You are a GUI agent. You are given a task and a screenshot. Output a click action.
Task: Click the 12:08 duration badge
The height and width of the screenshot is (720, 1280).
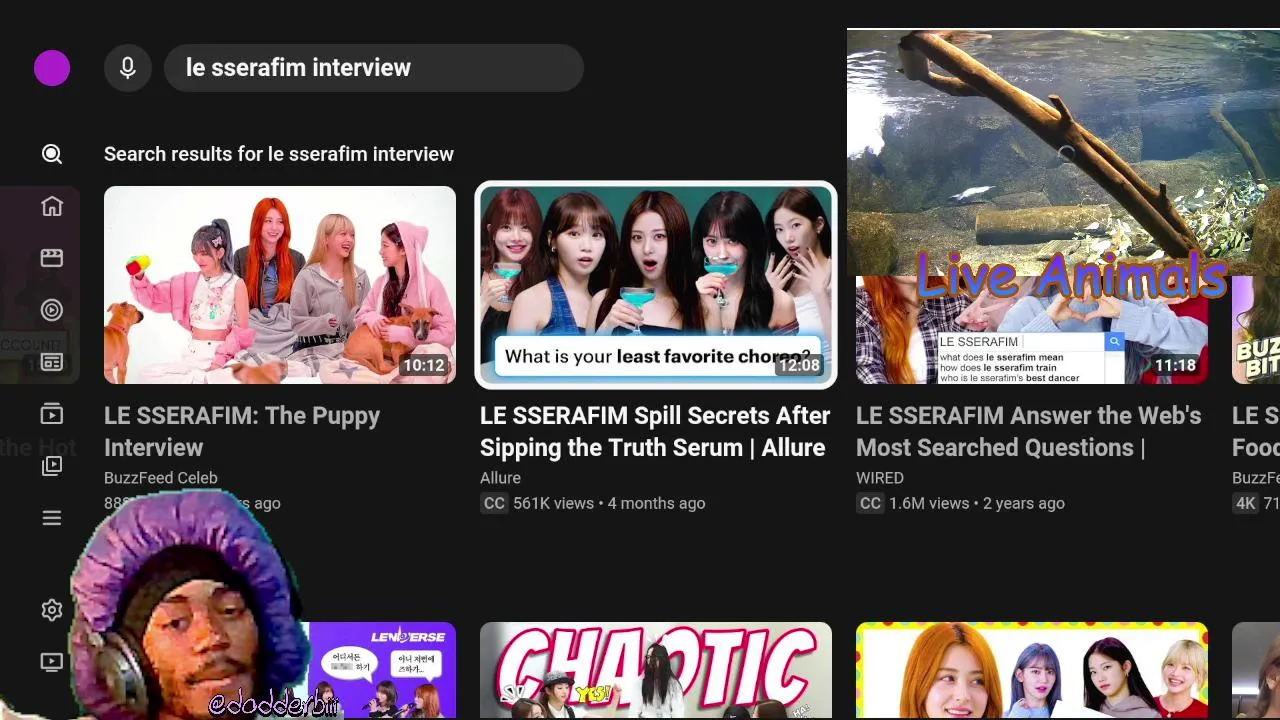(x=800, y=366)
